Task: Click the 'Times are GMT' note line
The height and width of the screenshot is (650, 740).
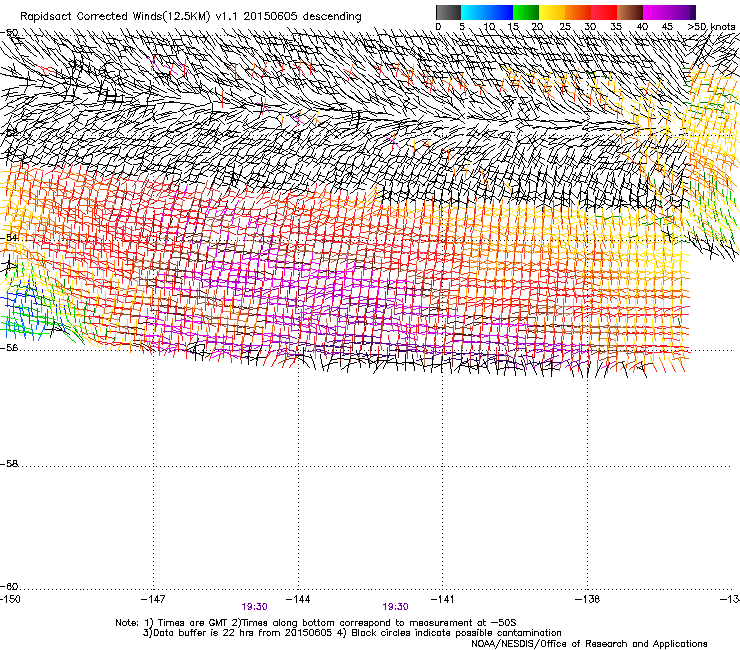Action: [x=316, y=623]
